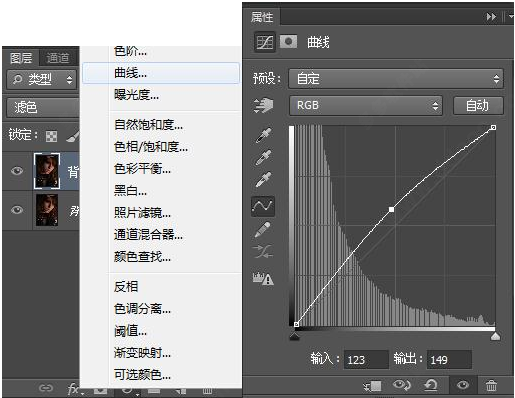Image resolution: width=515 pixels, height=398 pixels.
Task: Pick the gray point eyedropper
Action: tap(264, 158)
